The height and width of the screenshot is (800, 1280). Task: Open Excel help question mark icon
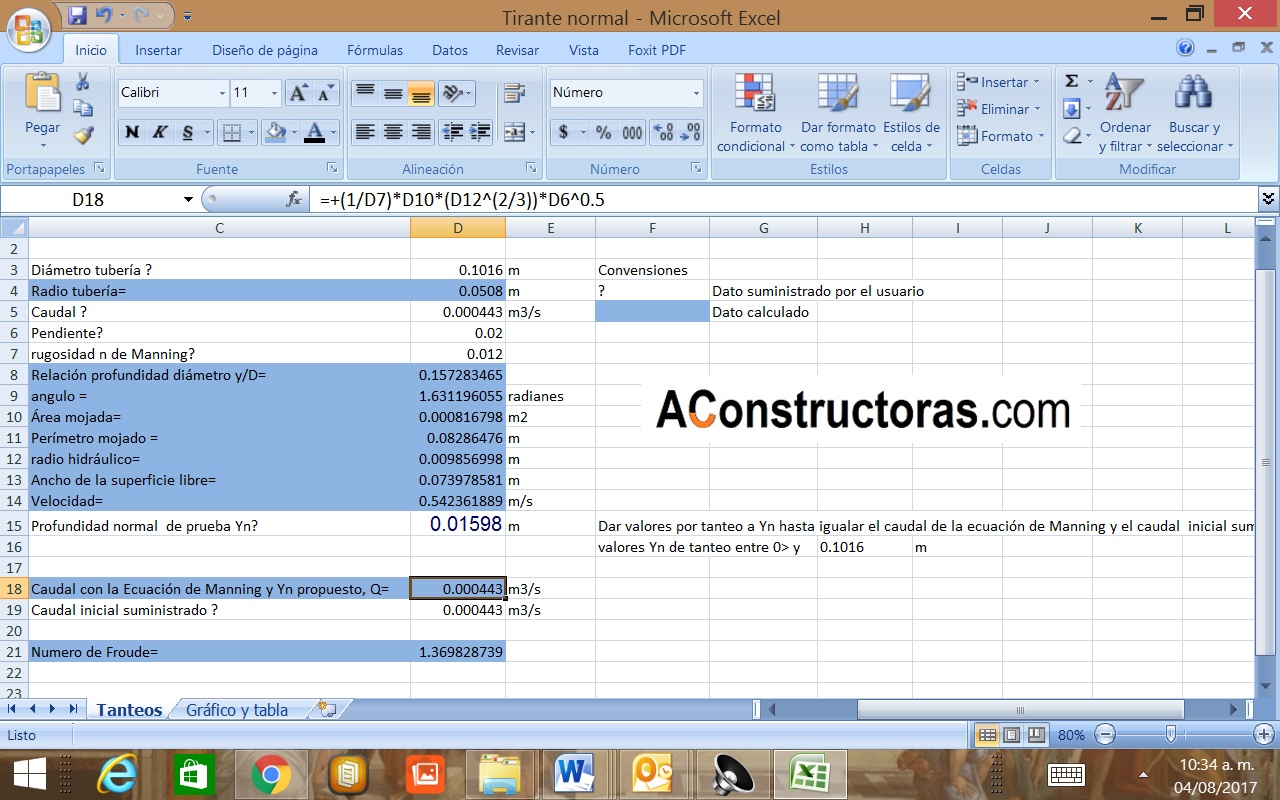[x=1185, y=48]
